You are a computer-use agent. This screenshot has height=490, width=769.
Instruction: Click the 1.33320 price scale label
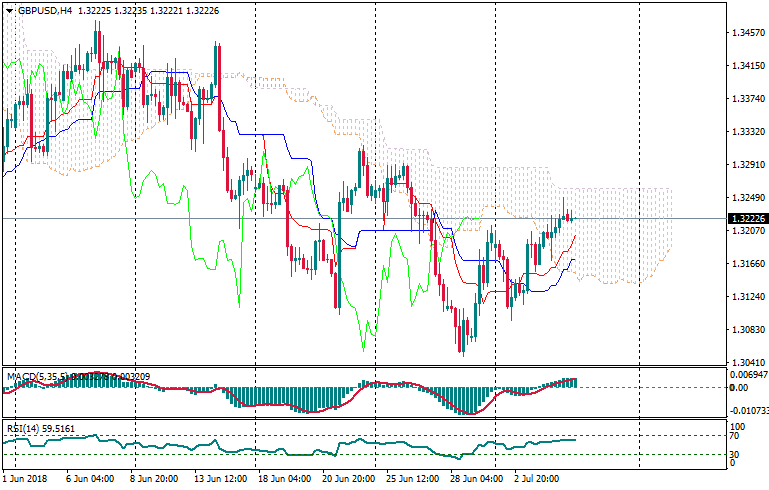point(748,132)
